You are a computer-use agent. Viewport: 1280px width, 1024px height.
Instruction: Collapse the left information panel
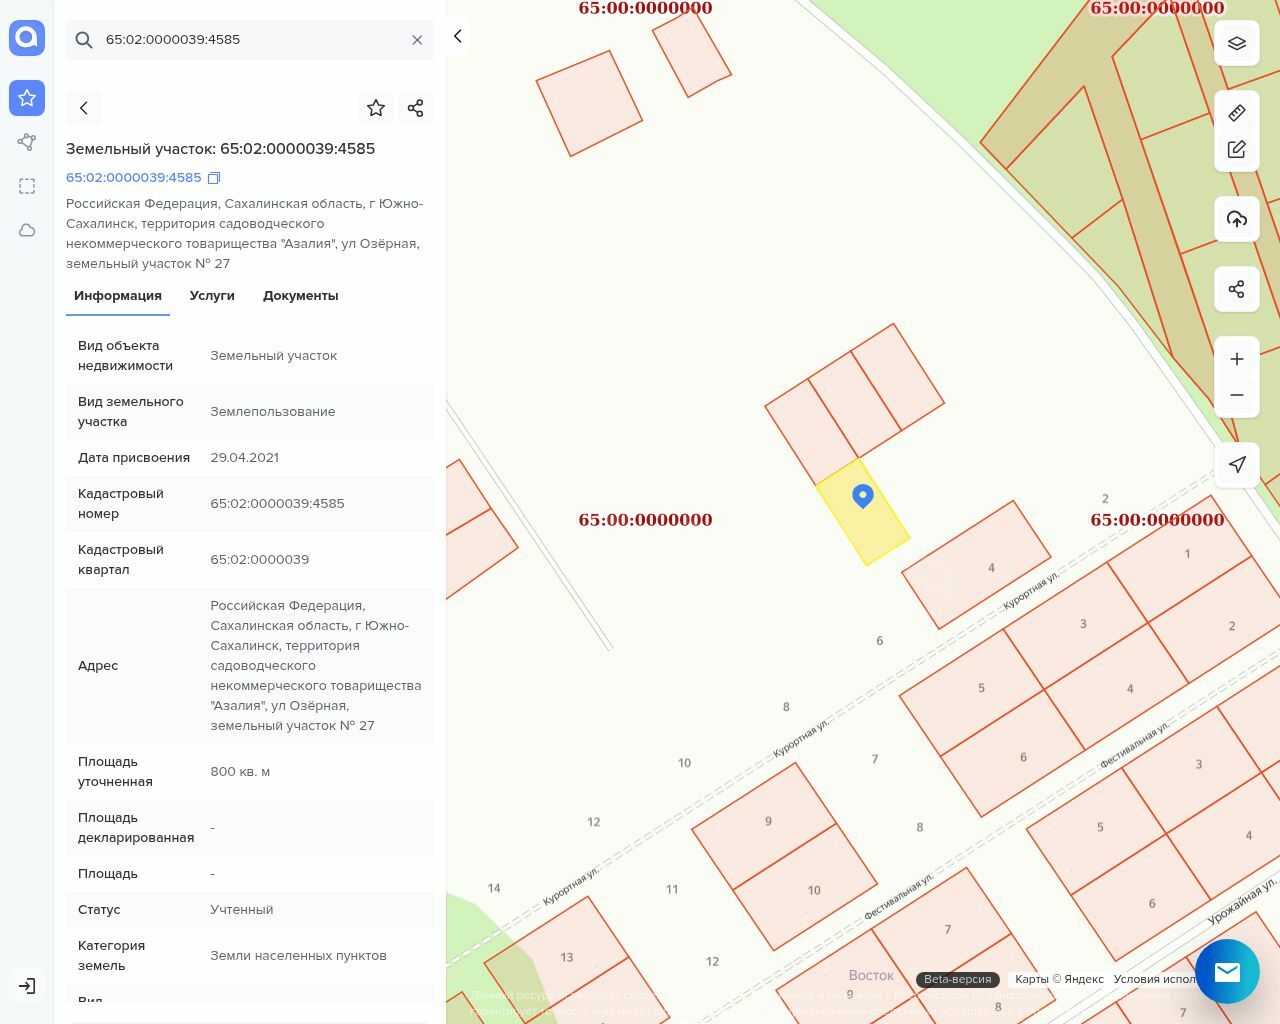[457, 36]
